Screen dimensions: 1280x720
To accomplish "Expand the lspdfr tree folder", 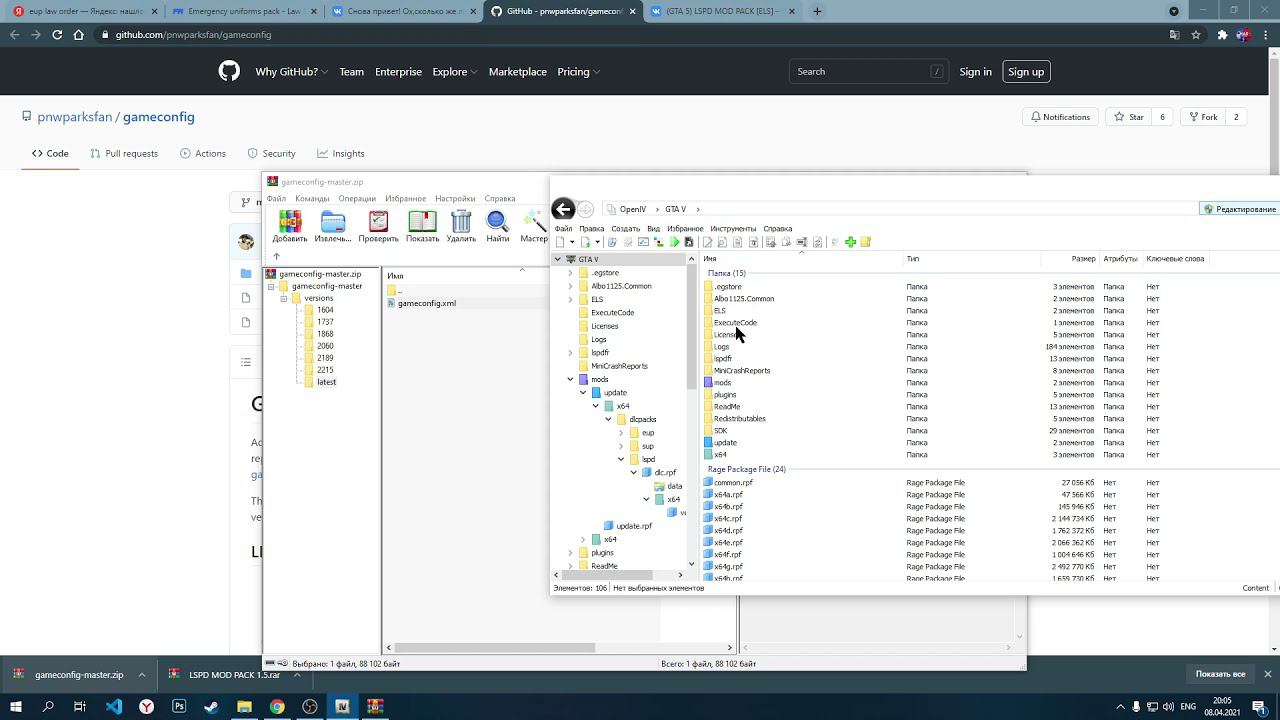I will [x=571, y=353].
